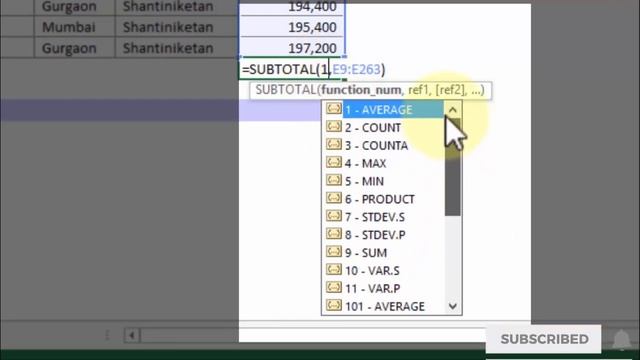Viewport: 640px width, 360px height.
Task: Click the notification bell icon
Action: pos(622,340)
